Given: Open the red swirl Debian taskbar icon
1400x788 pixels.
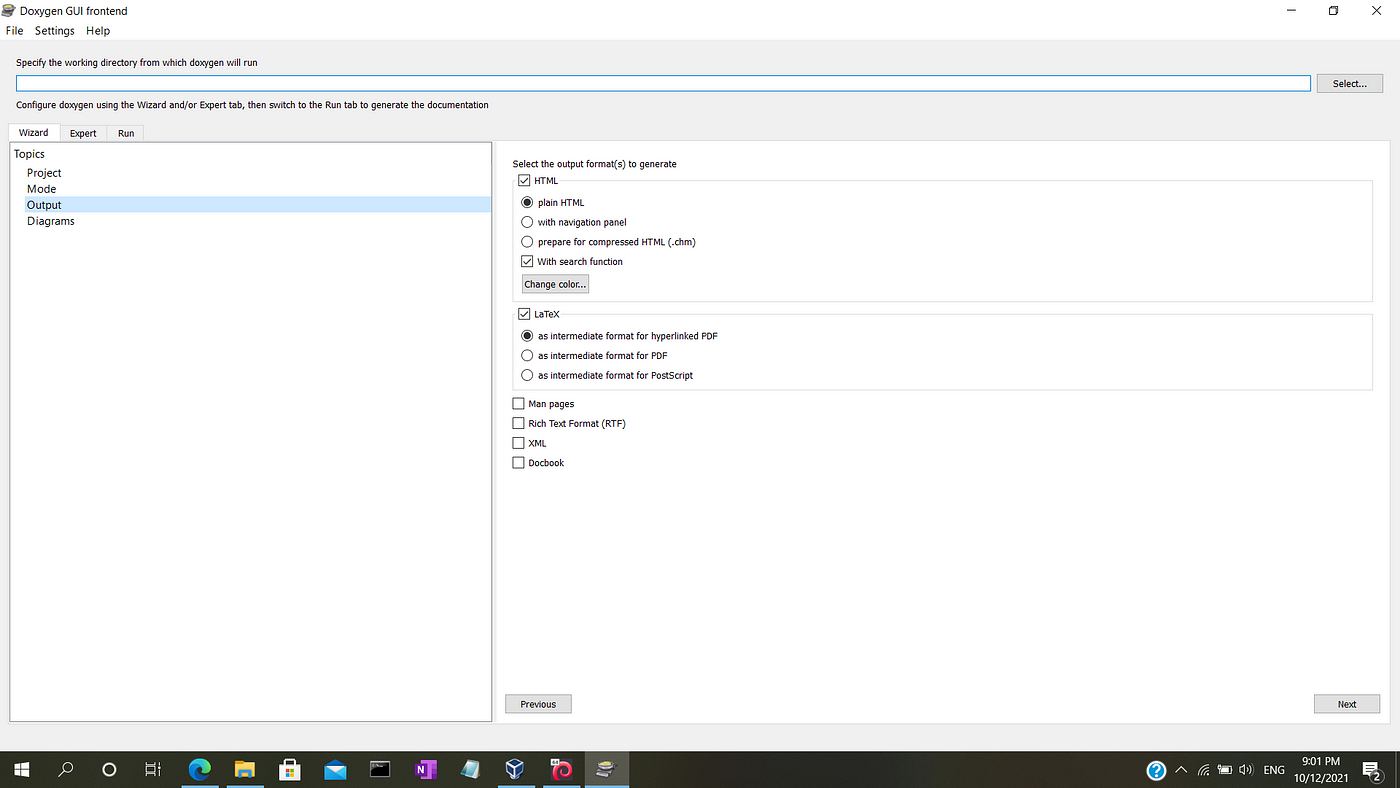Looking at the screenshot, I should (x=560, y=769).
